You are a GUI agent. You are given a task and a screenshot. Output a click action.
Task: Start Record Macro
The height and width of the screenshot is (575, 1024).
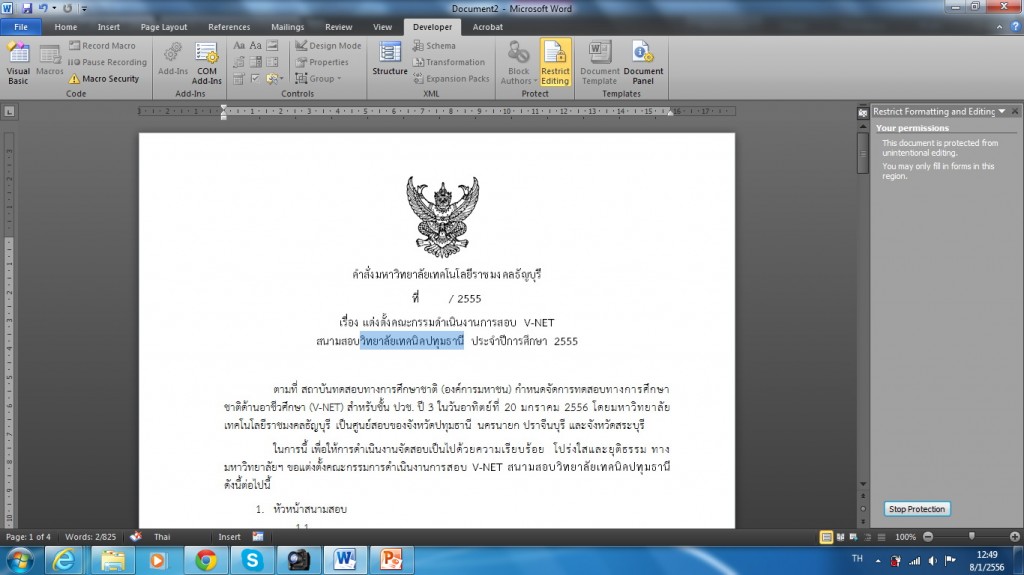[x=103, y=46]
